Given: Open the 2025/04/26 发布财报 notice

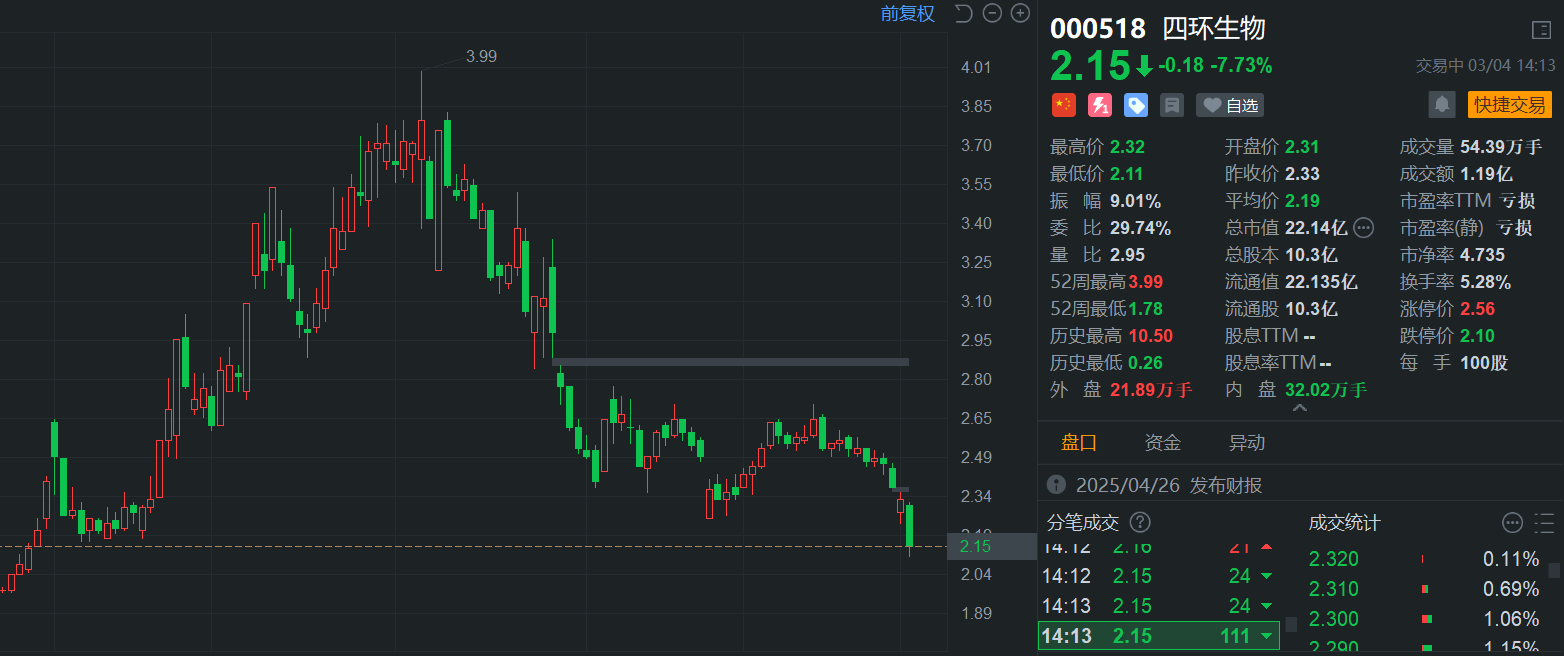Looking at the screenshot, I should tap(1168, 486).
